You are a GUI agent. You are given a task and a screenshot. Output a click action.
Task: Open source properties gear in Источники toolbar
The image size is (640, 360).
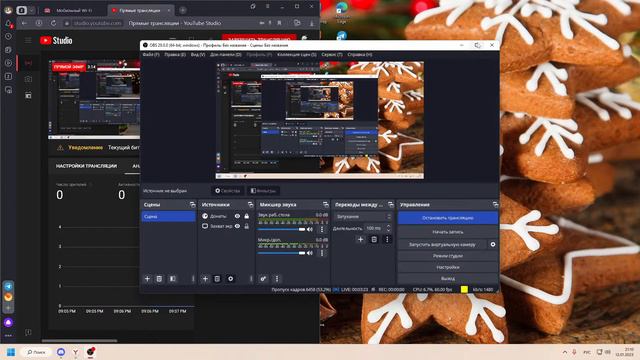pyautogui.click(x=231, y=279)
